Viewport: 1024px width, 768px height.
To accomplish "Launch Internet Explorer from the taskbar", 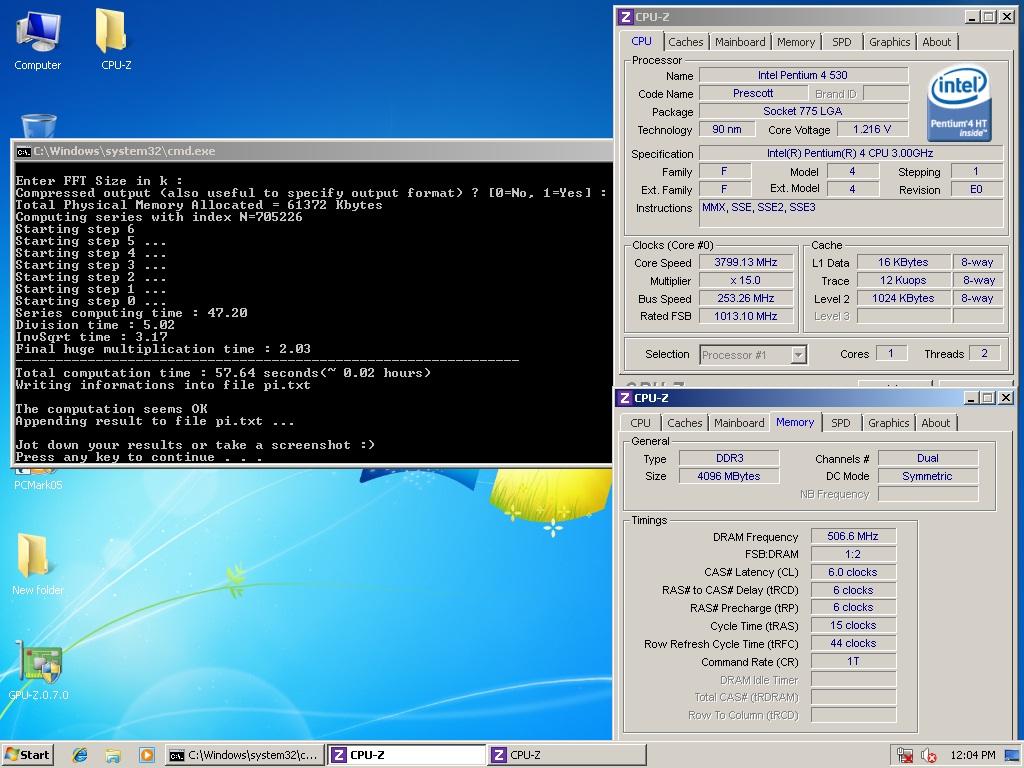I will tap(80, 755).
